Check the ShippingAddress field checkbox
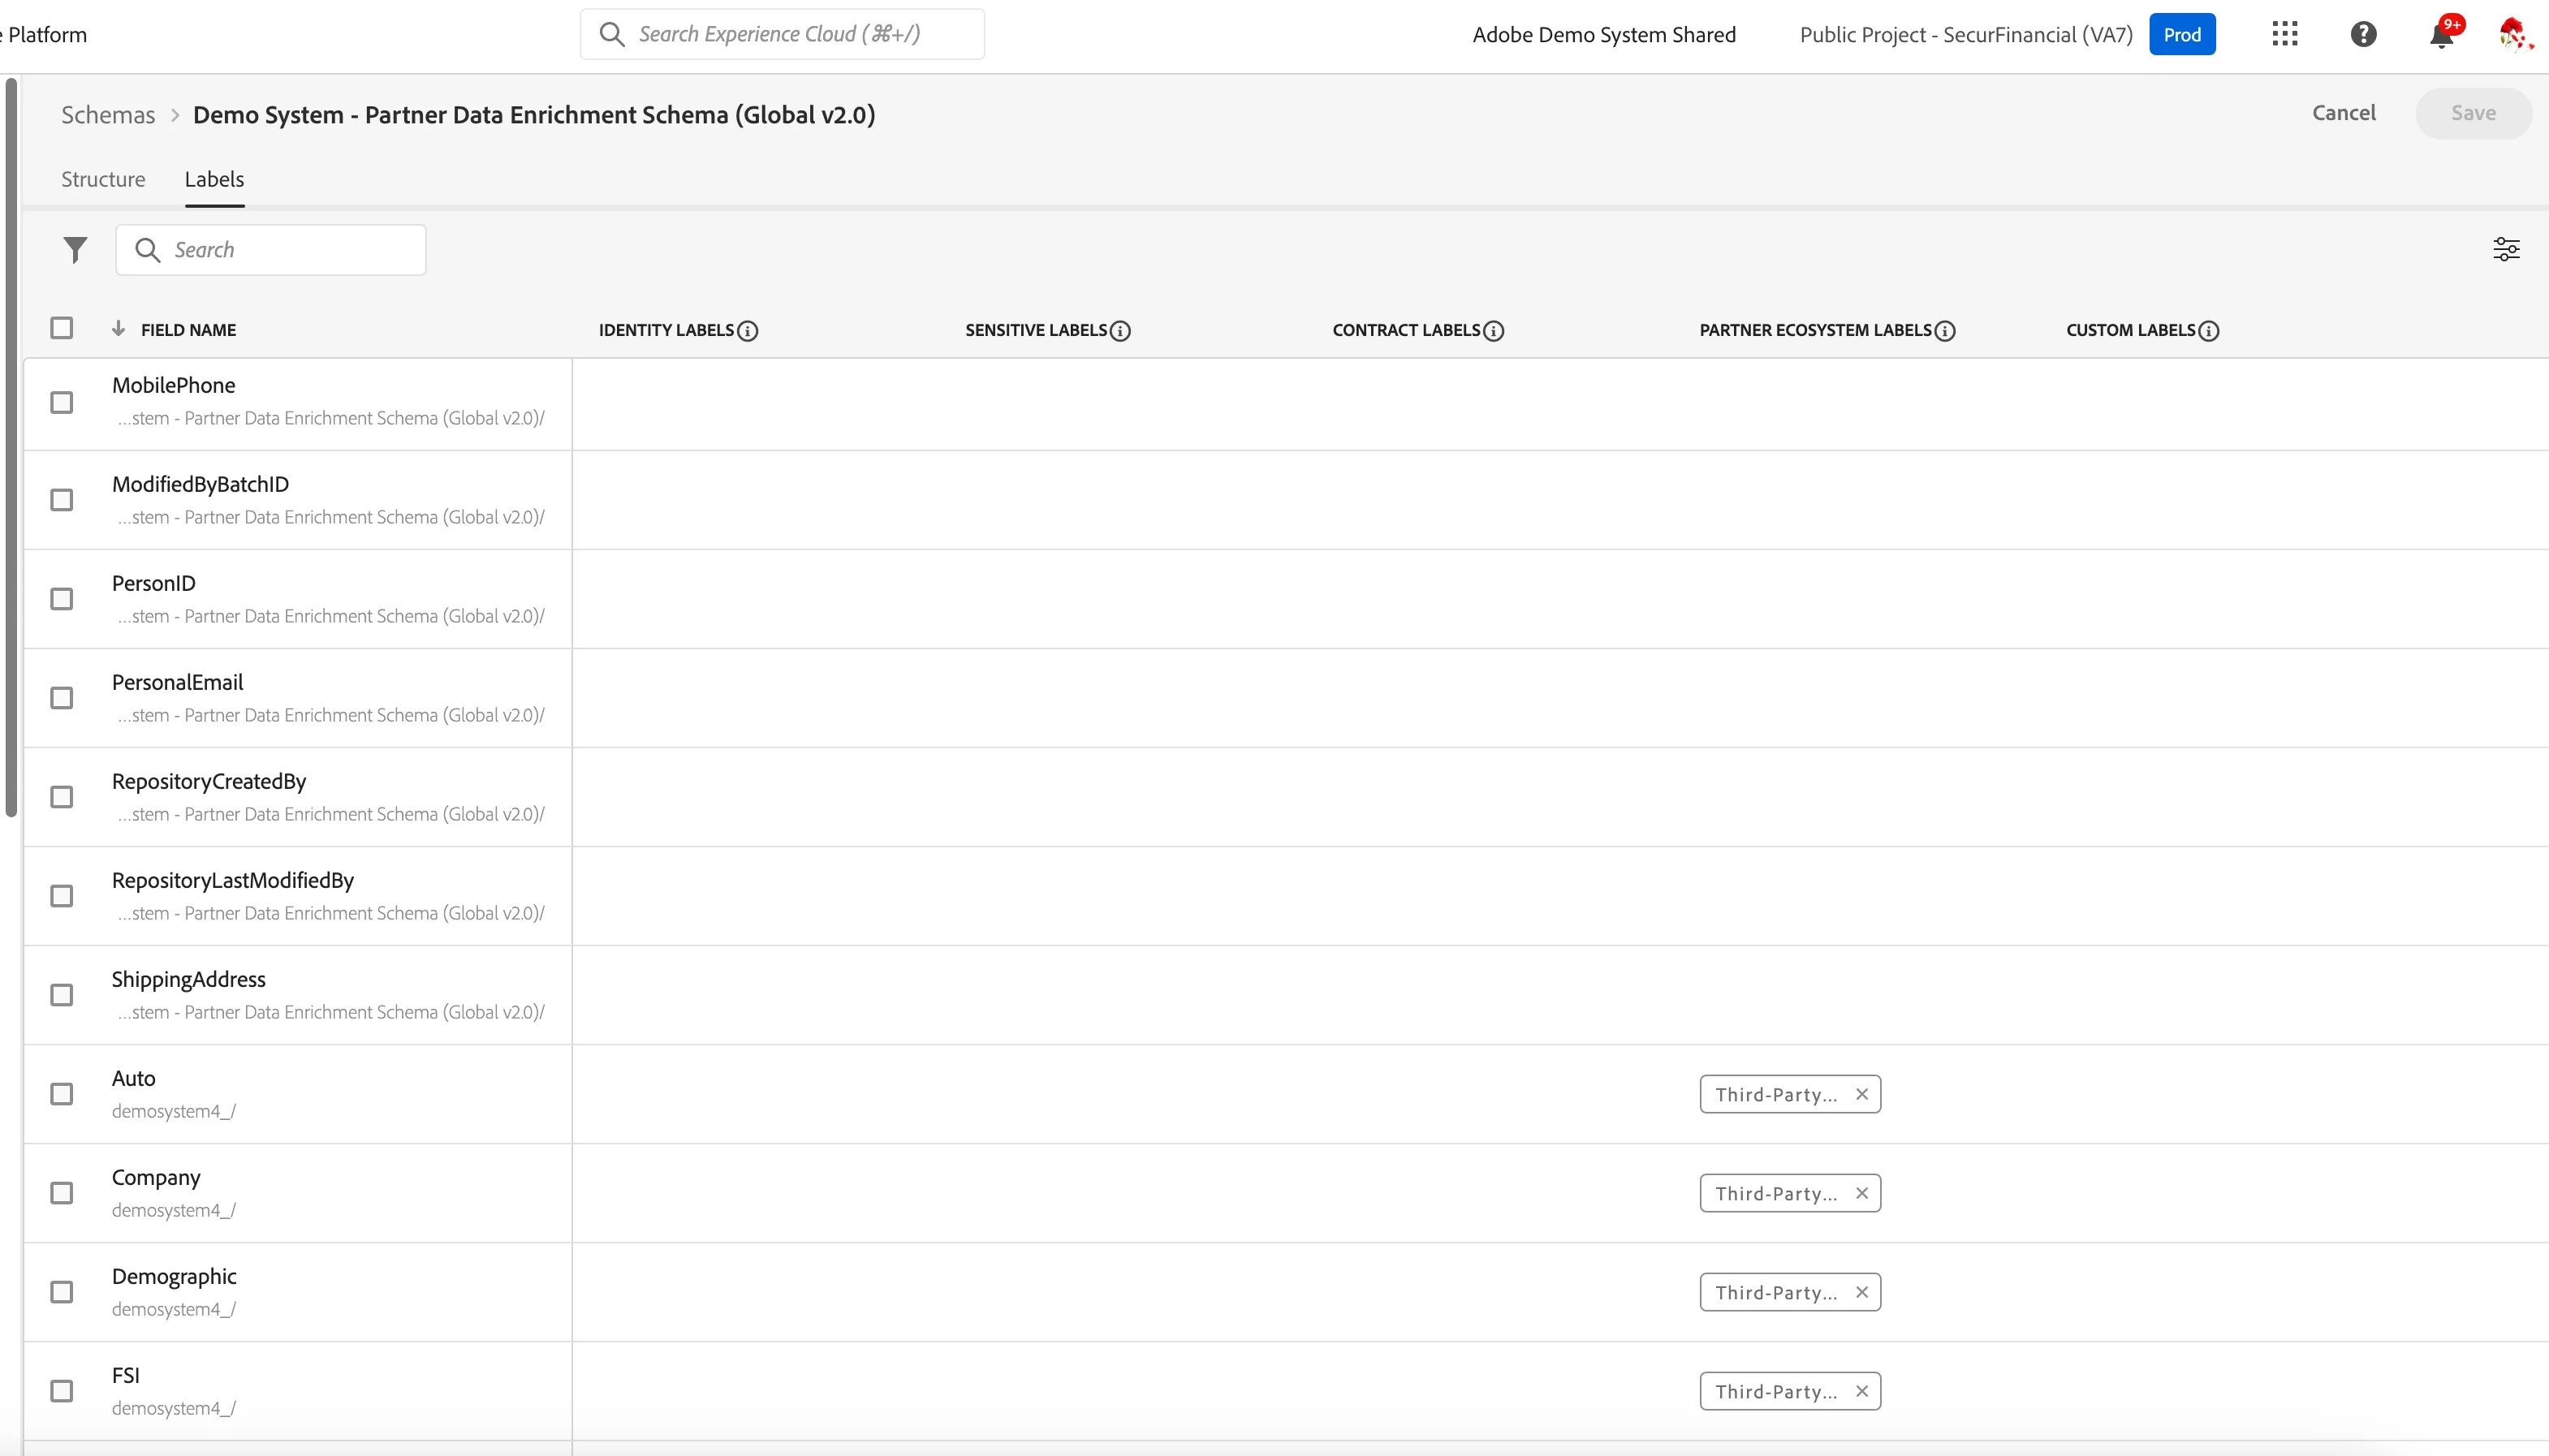Screen dimensions: 2549x1456 coord(62,995)
